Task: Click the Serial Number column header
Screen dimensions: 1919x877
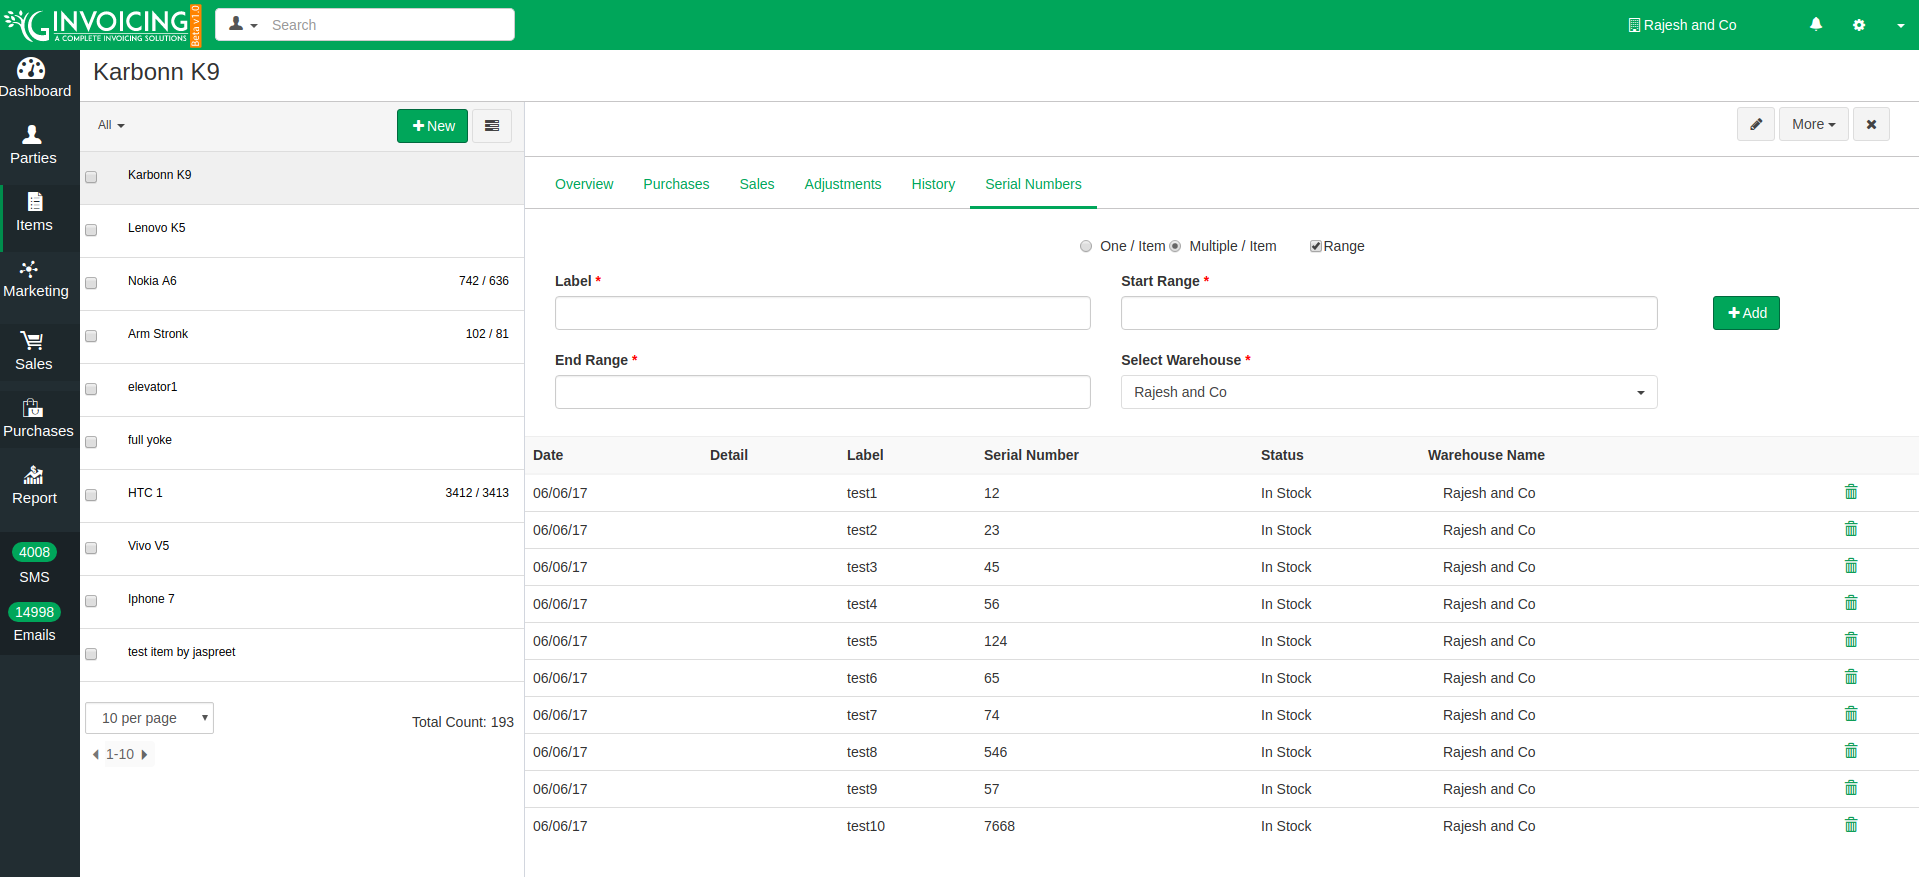Action: [1031, 455]
